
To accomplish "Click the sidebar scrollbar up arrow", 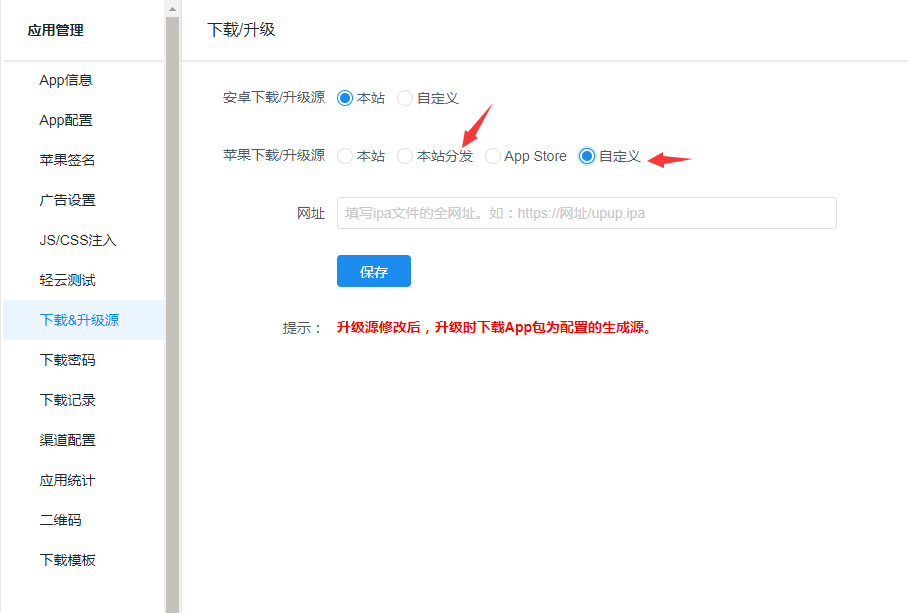I will (x=172, y=9).
